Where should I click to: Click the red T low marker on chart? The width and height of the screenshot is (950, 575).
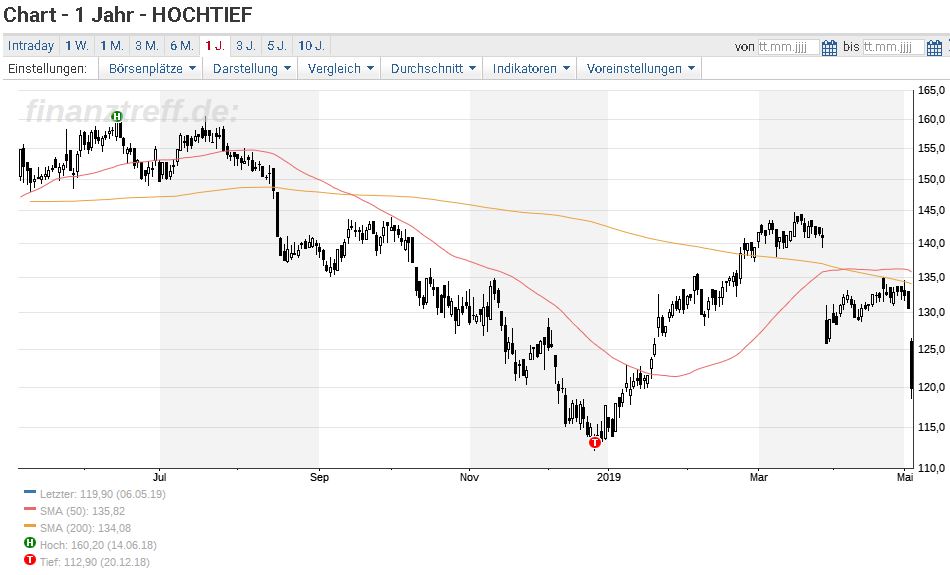pyautogui.click(x=594, y=442)
